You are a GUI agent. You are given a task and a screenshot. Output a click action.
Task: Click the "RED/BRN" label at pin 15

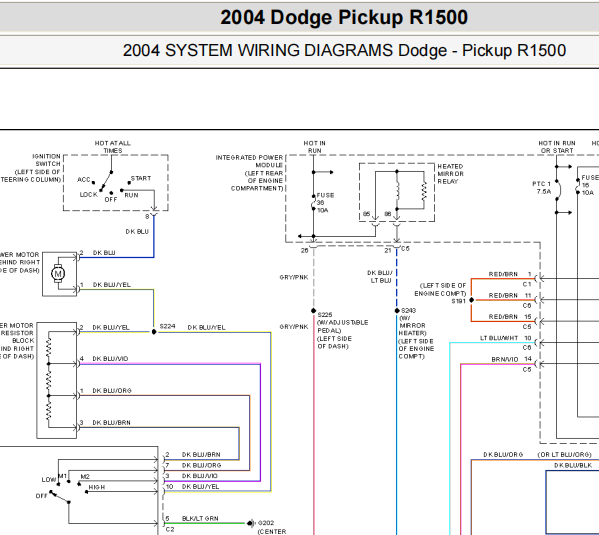click(503, 317)
